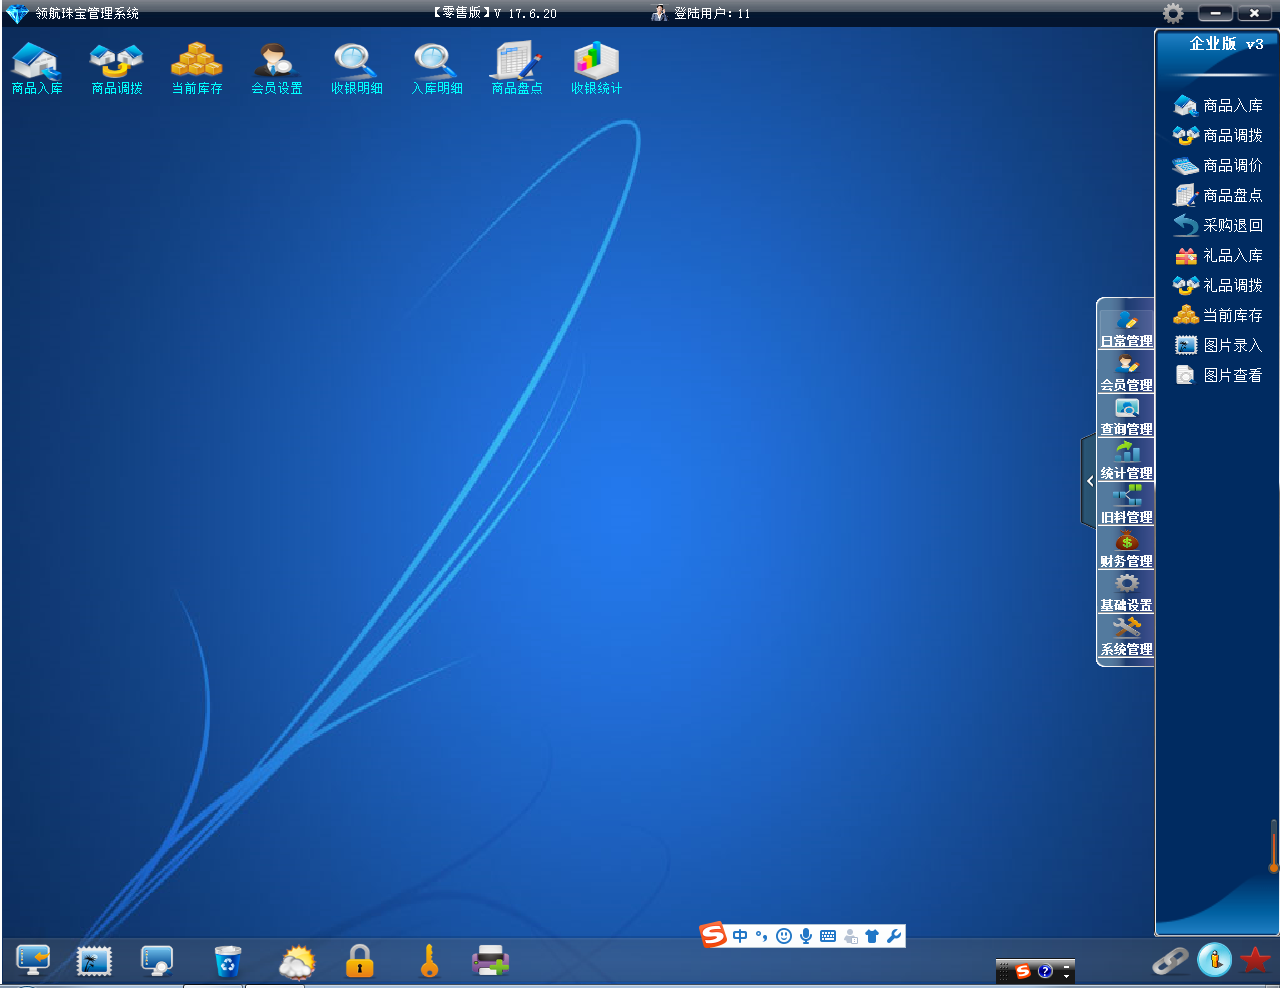The height and width of the screenshot is (988, 1280).
Task: Click the picture stamp icon in bottom bar
Action: (x=94, y=961)
